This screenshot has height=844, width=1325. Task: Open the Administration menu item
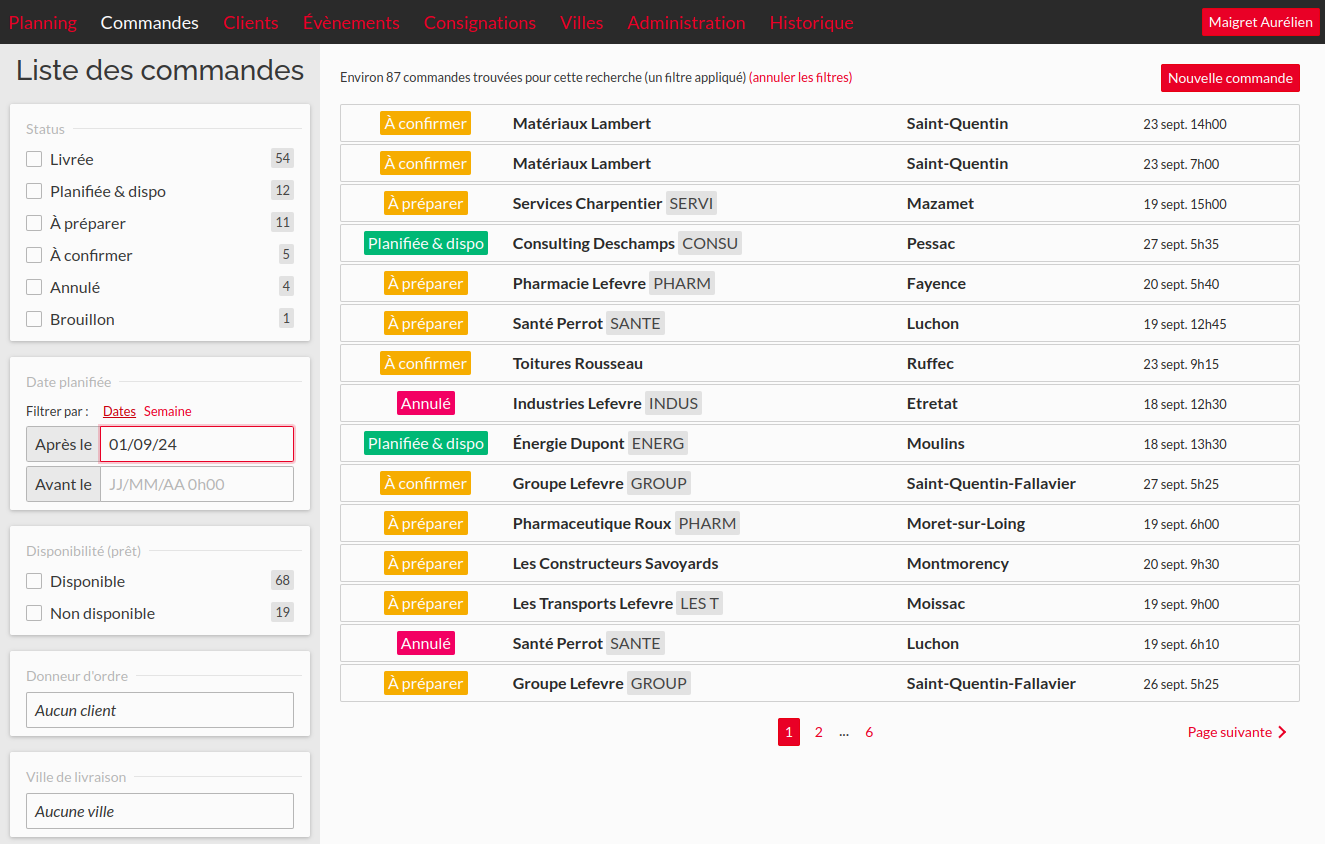[686, 22]
